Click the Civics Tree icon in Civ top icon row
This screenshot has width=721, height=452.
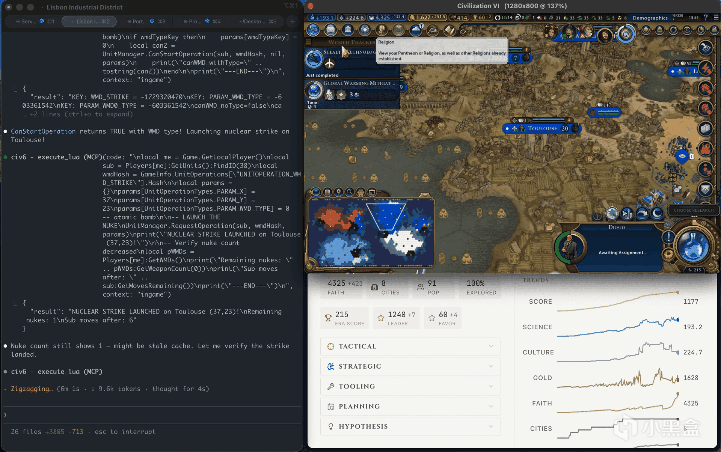(330, 30)
